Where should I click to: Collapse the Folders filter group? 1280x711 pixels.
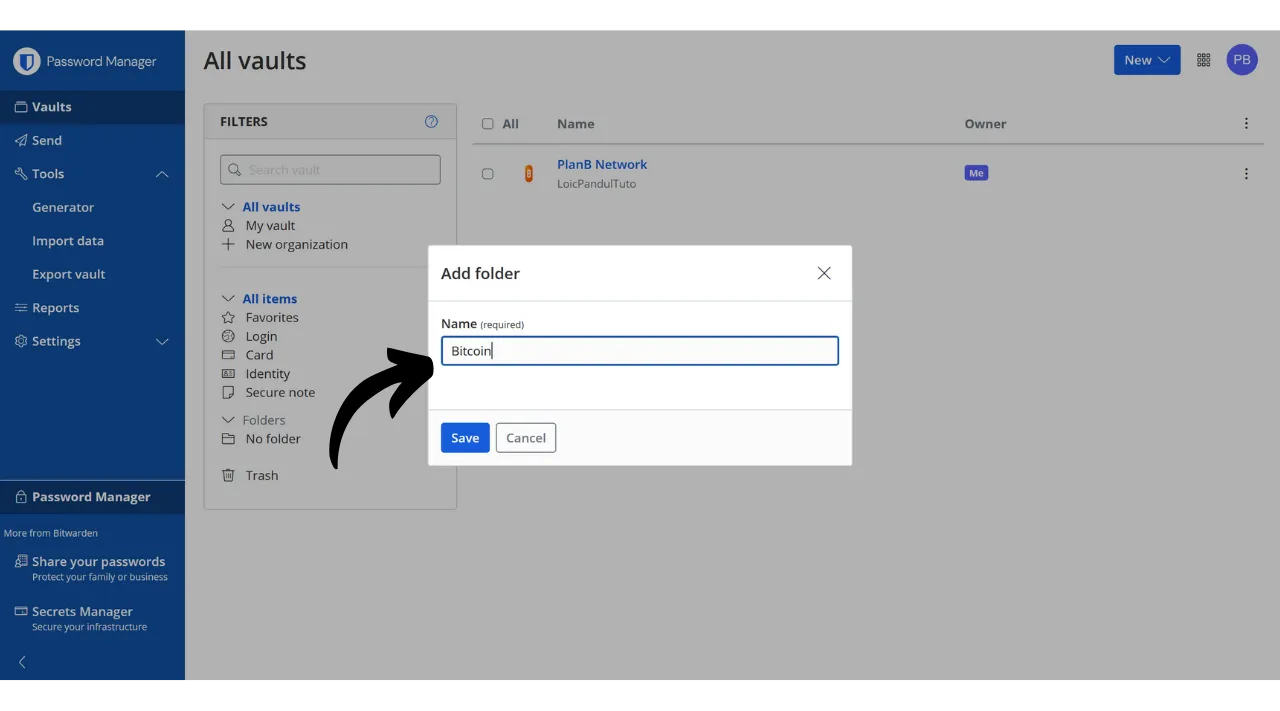[228, 420]
